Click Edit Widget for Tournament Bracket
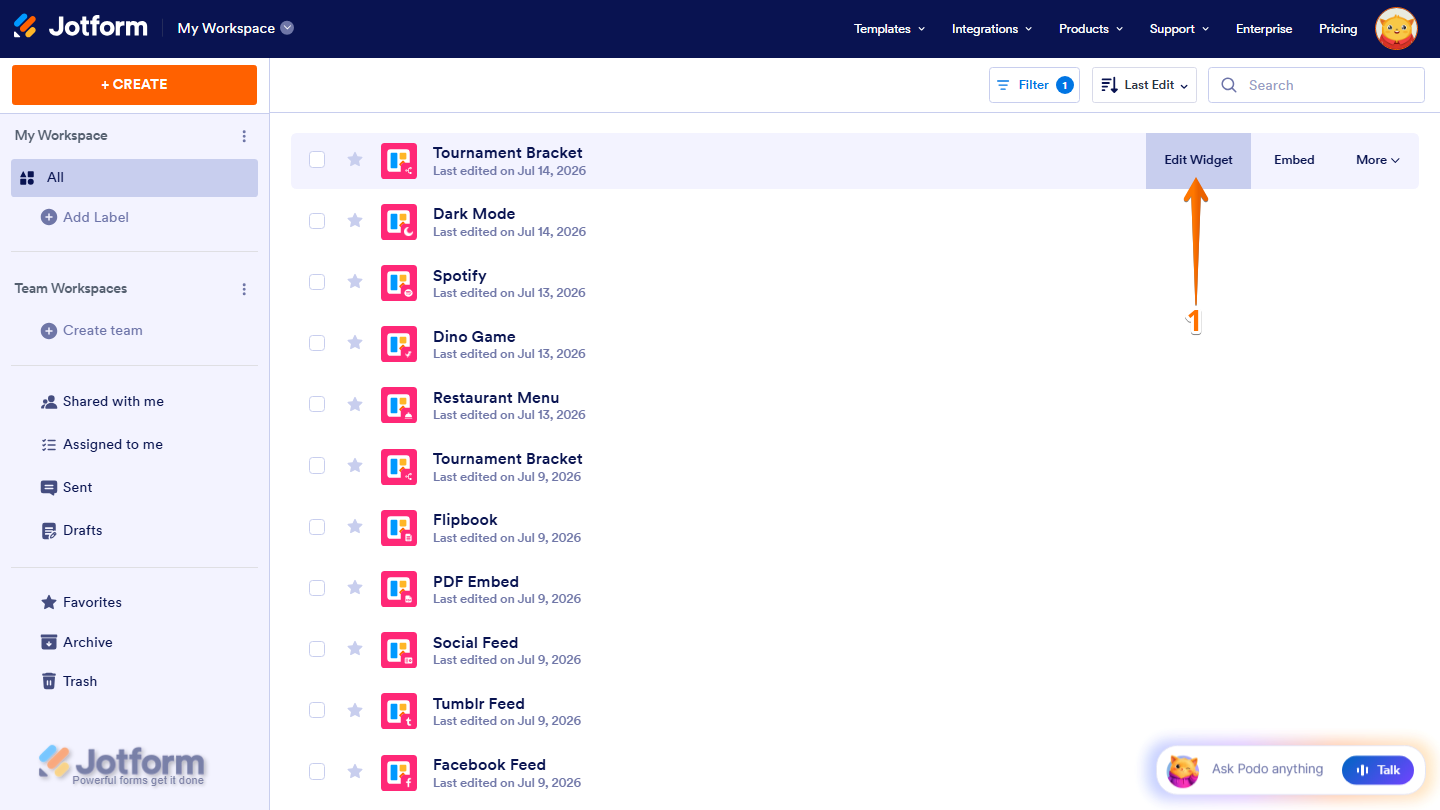Screen dimensions: 1440x810 pyautogui.click(x=1198, y=160)
